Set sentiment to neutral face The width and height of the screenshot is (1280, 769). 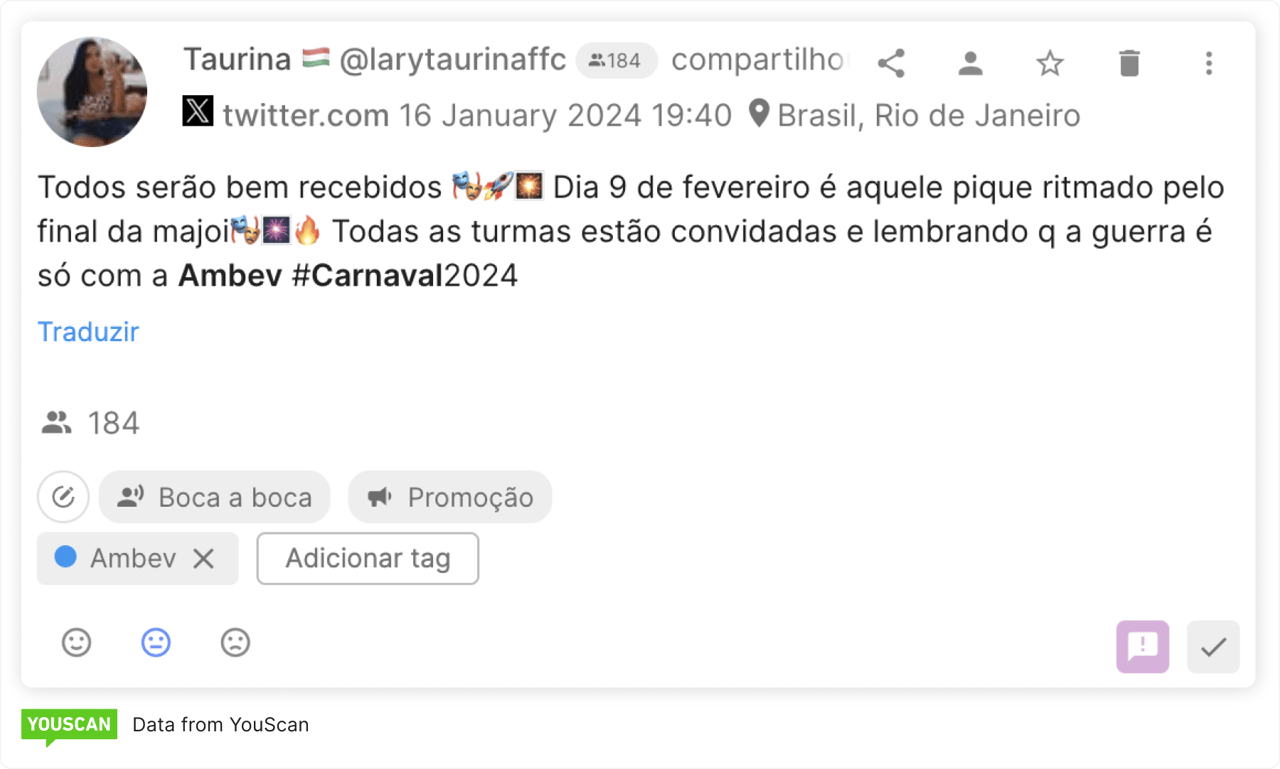tap(156, 642)
